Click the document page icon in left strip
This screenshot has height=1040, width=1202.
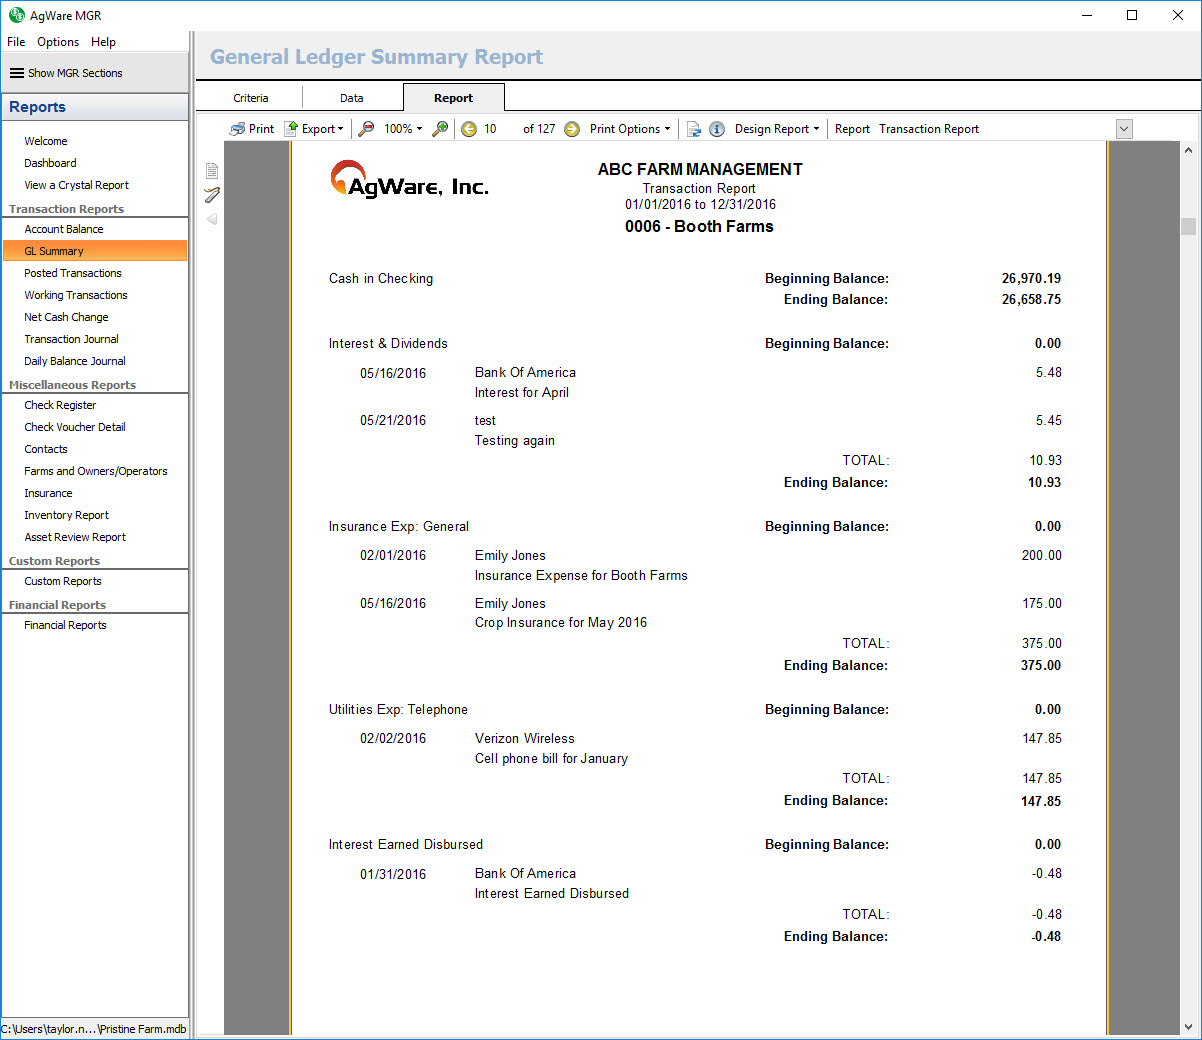(x=212, y=171)
